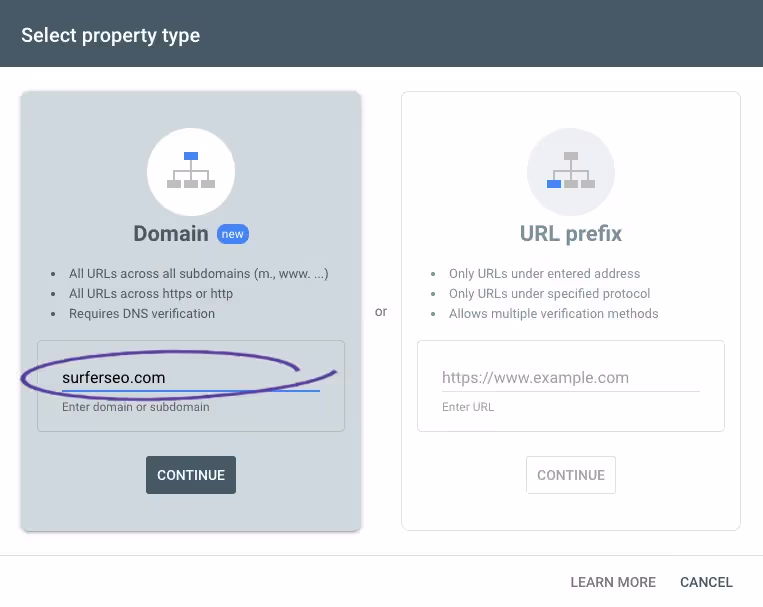Click 'Only URLs under entered address' bullet

(545, 274)
